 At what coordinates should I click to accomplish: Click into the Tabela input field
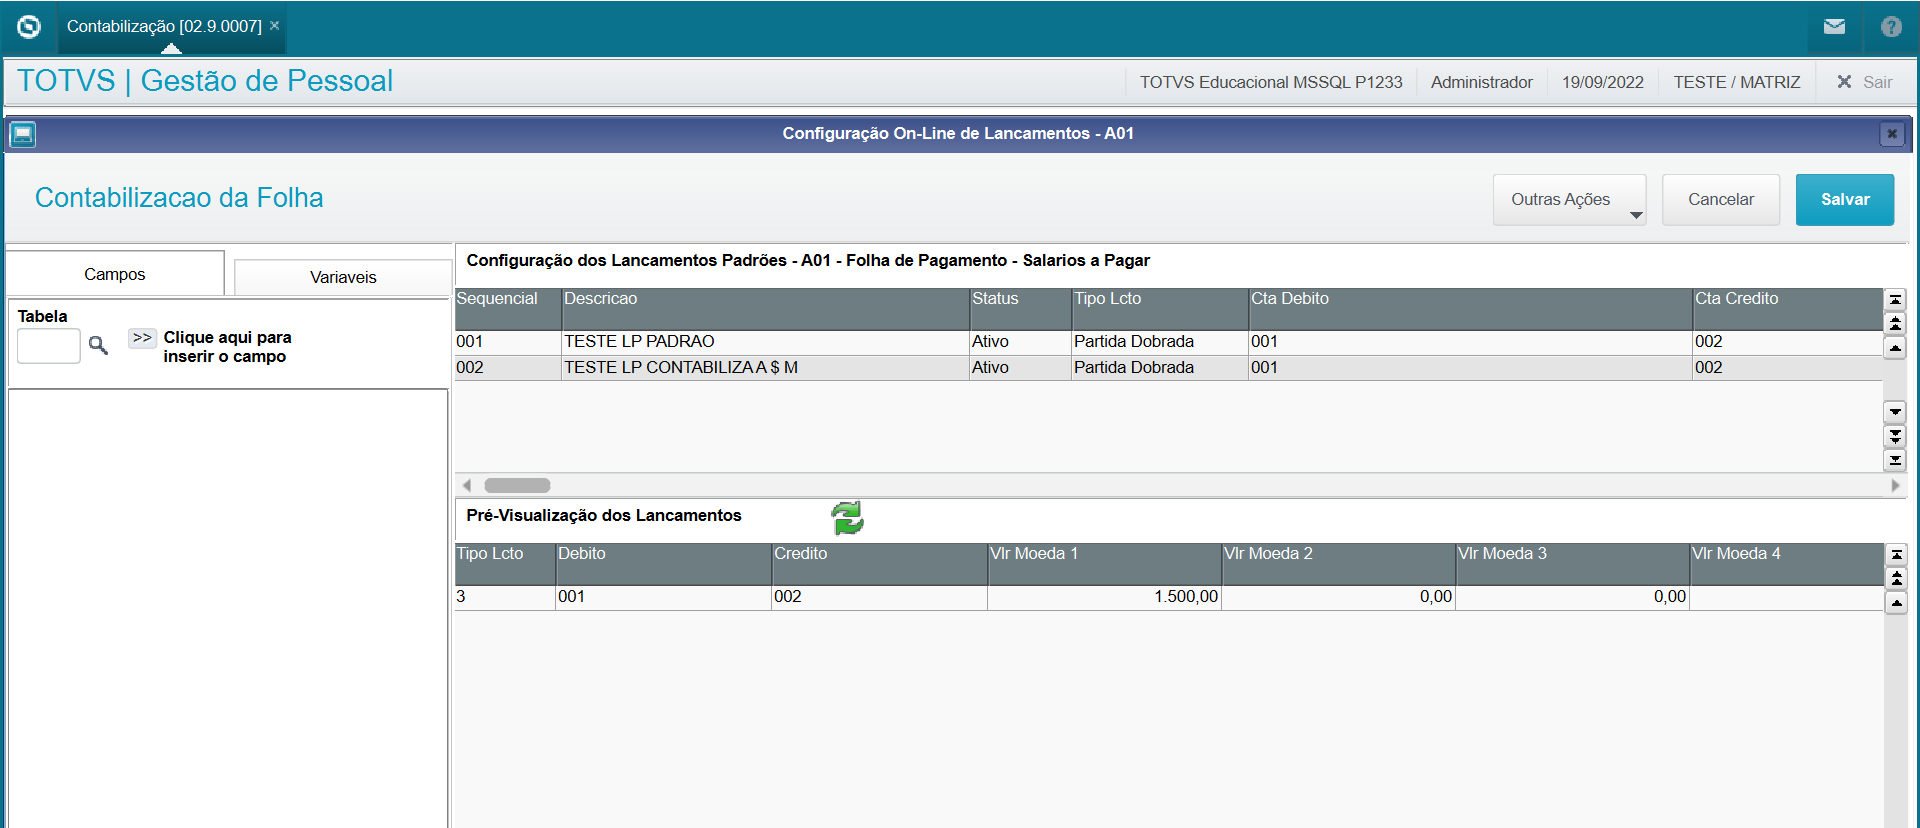(x=49, y=346)
